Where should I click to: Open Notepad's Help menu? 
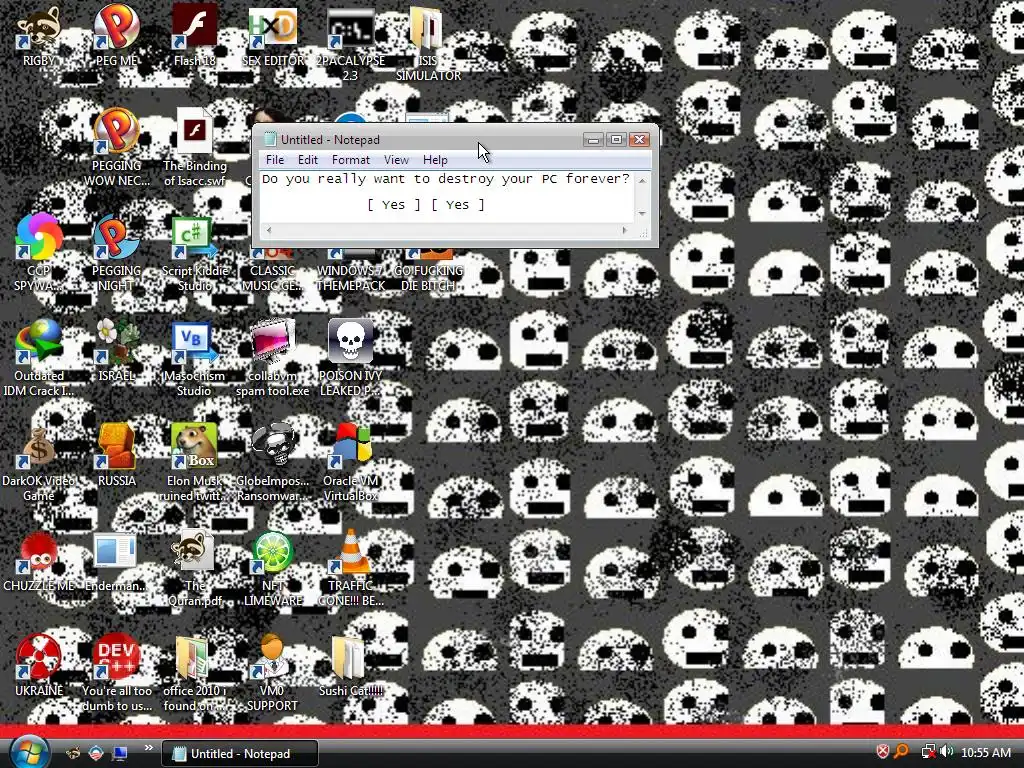click(435, 160)
